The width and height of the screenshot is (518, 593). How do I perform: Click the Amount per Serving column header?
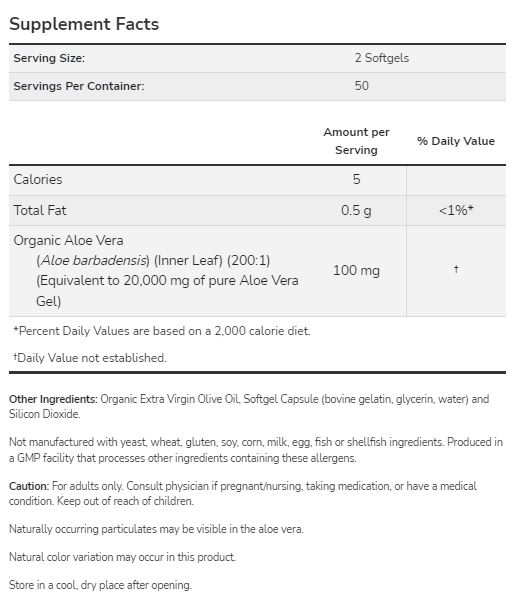(x=356, y=141)
